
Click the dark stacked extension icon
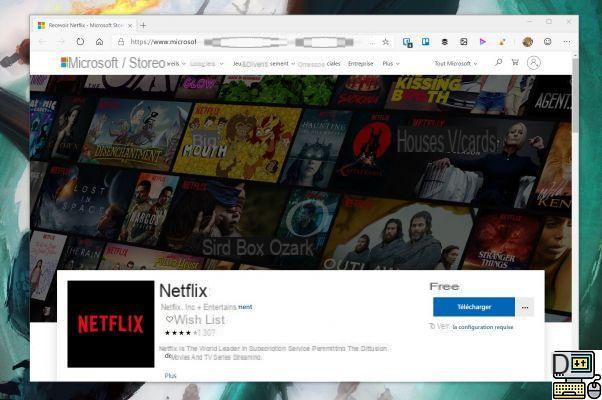445,42
